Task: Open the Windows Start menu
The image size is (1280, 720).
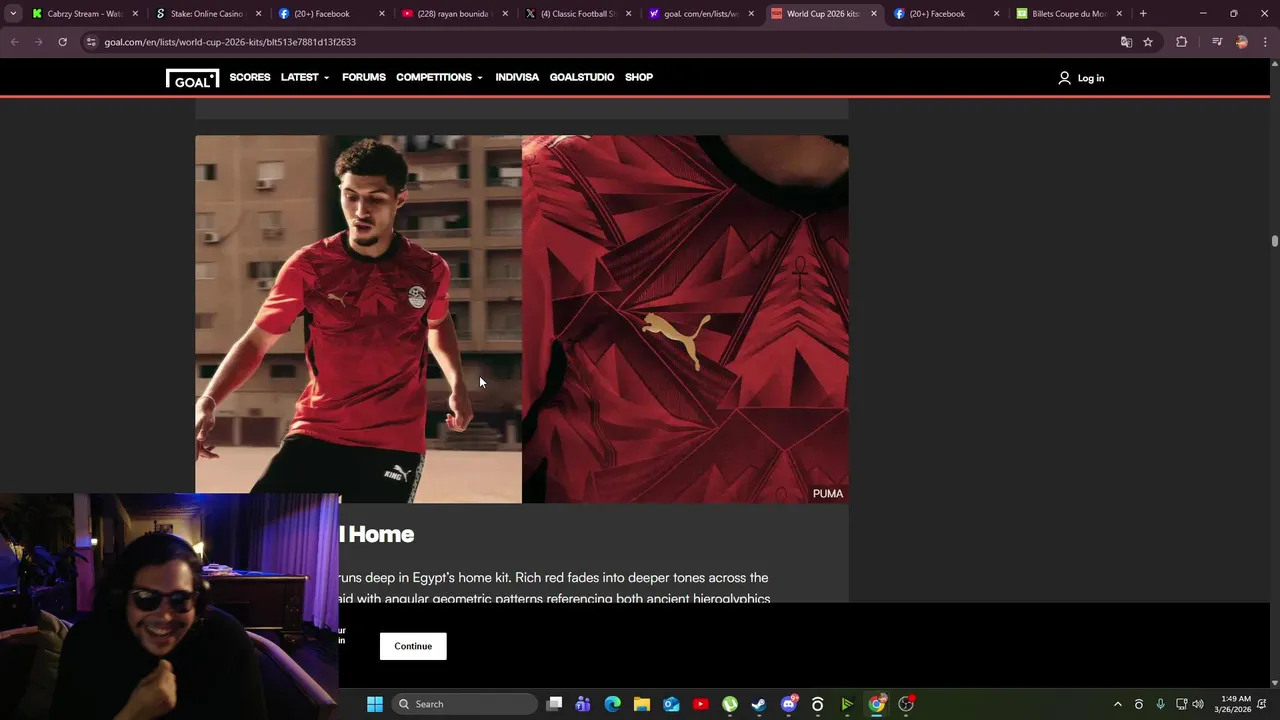Action: click(x=375, y=704)
